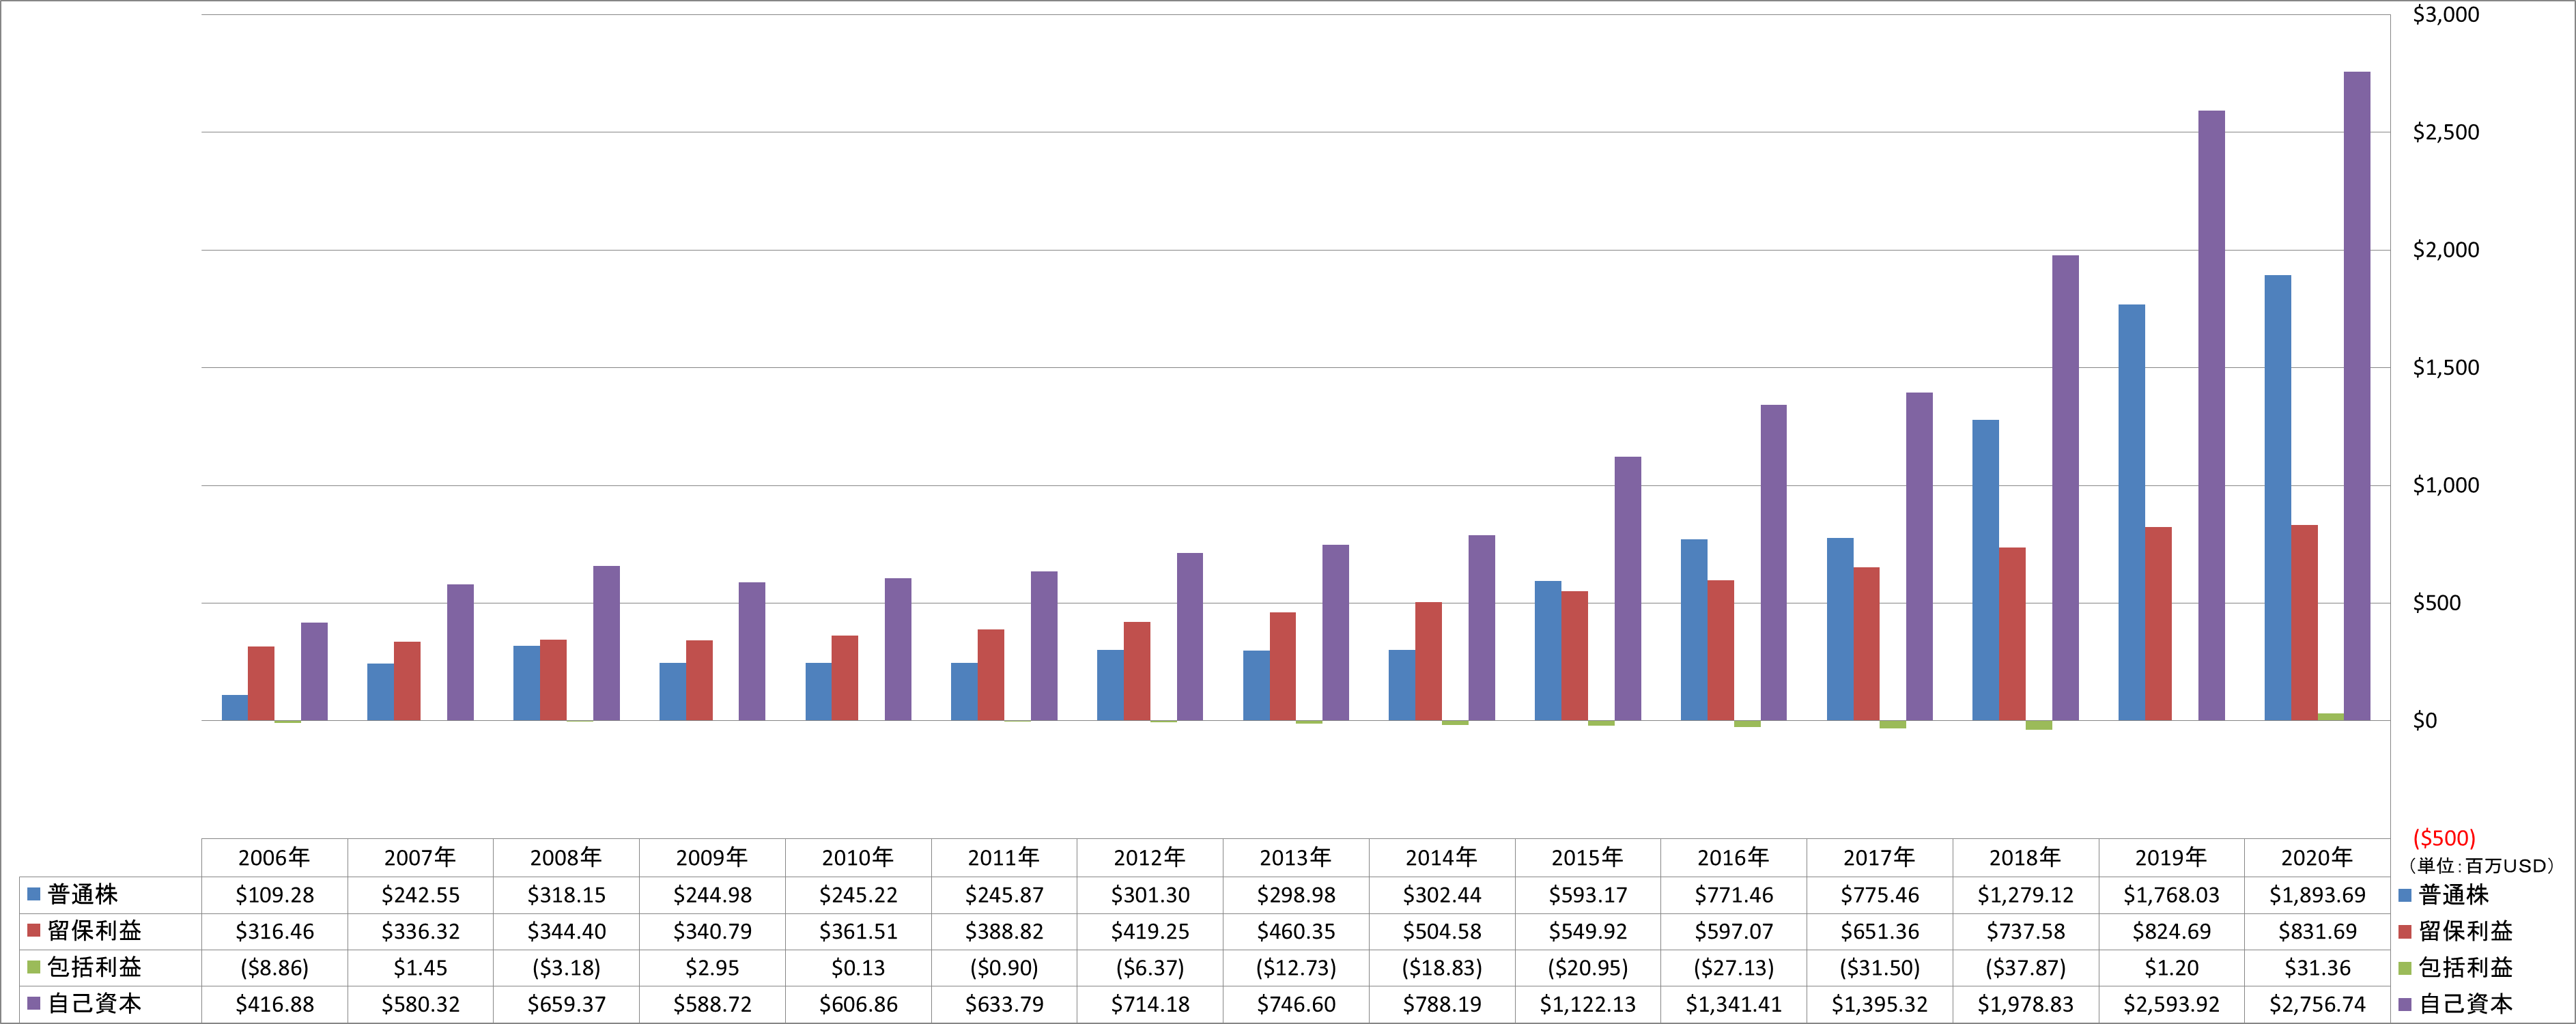Select the 2020年 purple 自己資本 bar
The image size is (2576, 1024).
click(2357, 396)
